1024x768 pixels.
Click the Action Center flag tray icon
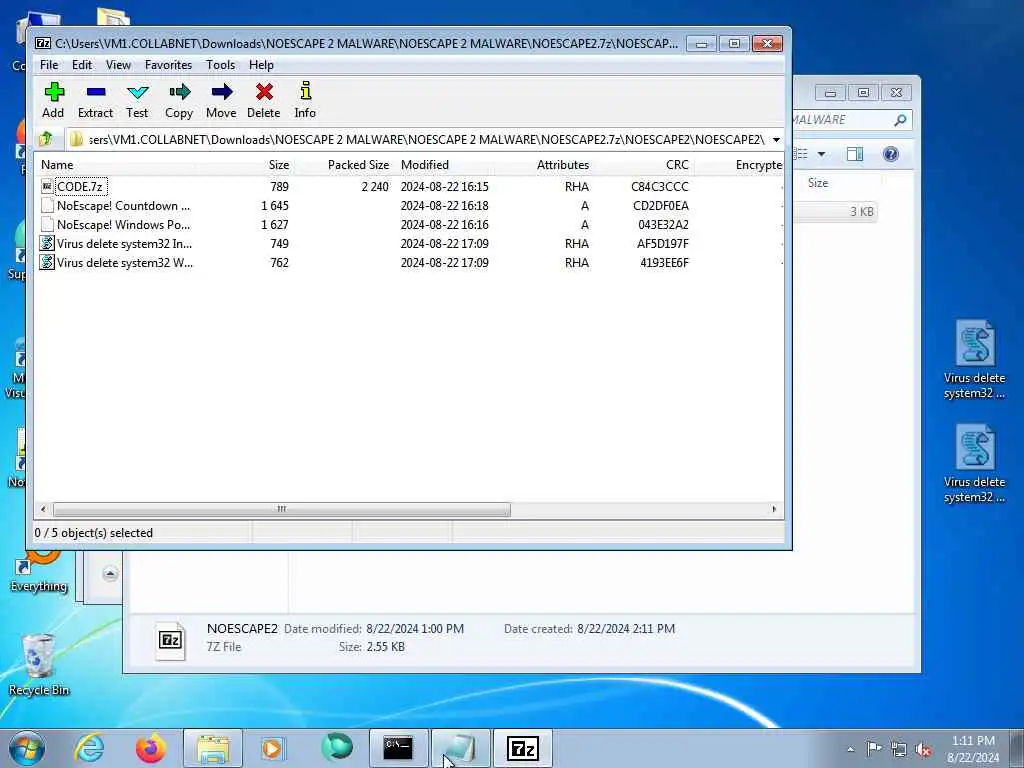[874, 749]
